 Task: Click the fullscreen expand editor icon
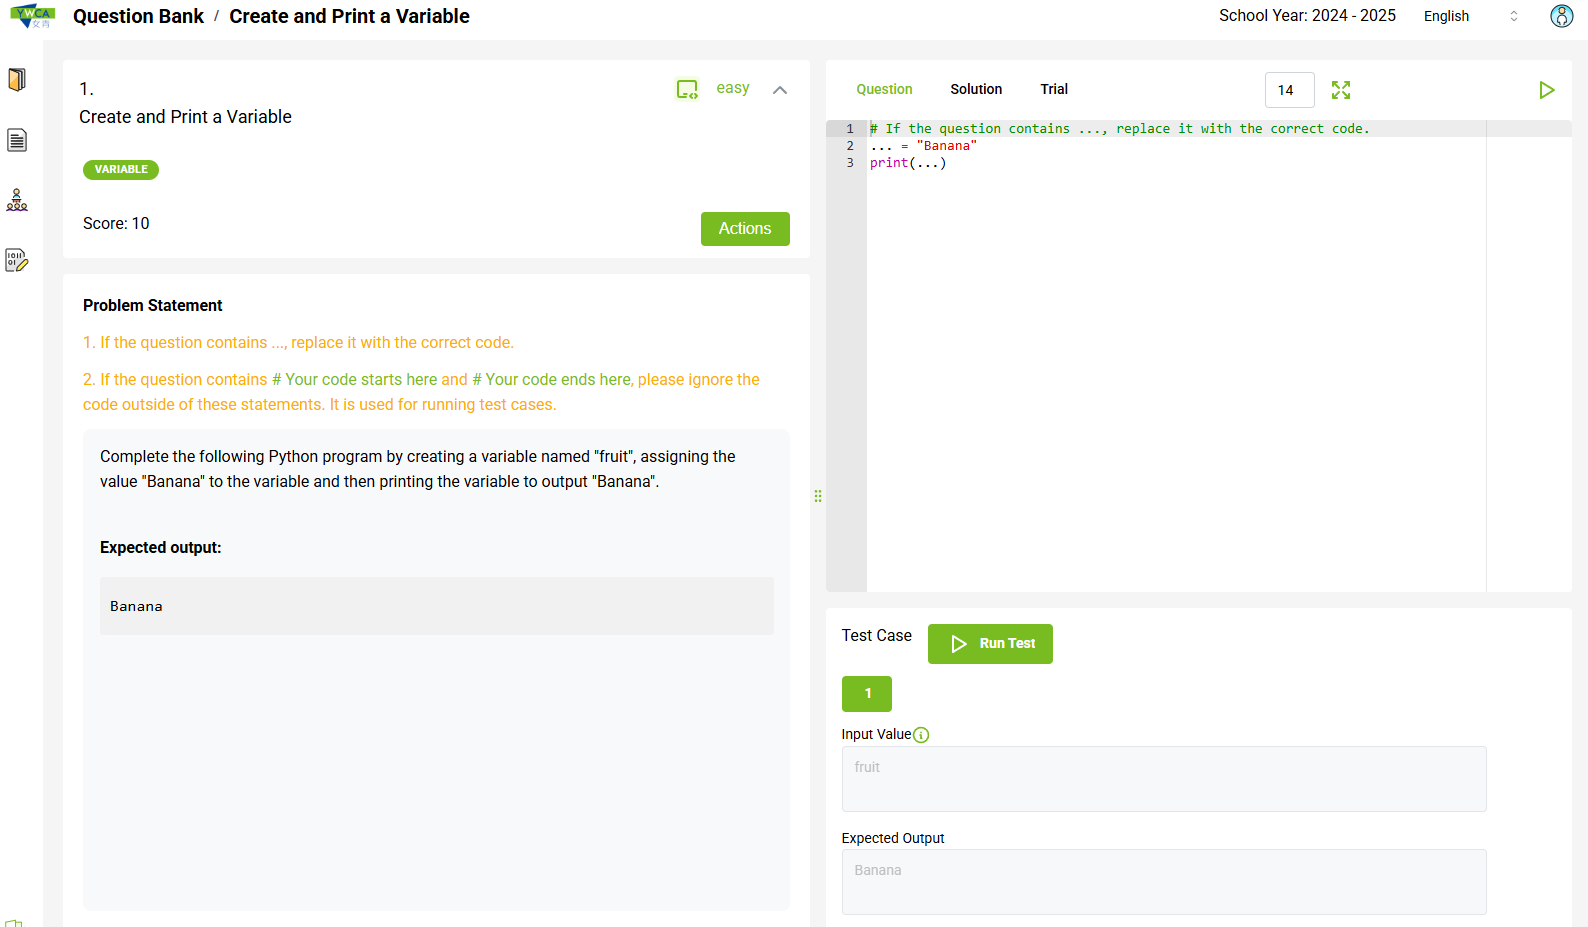coord(1341,90)
